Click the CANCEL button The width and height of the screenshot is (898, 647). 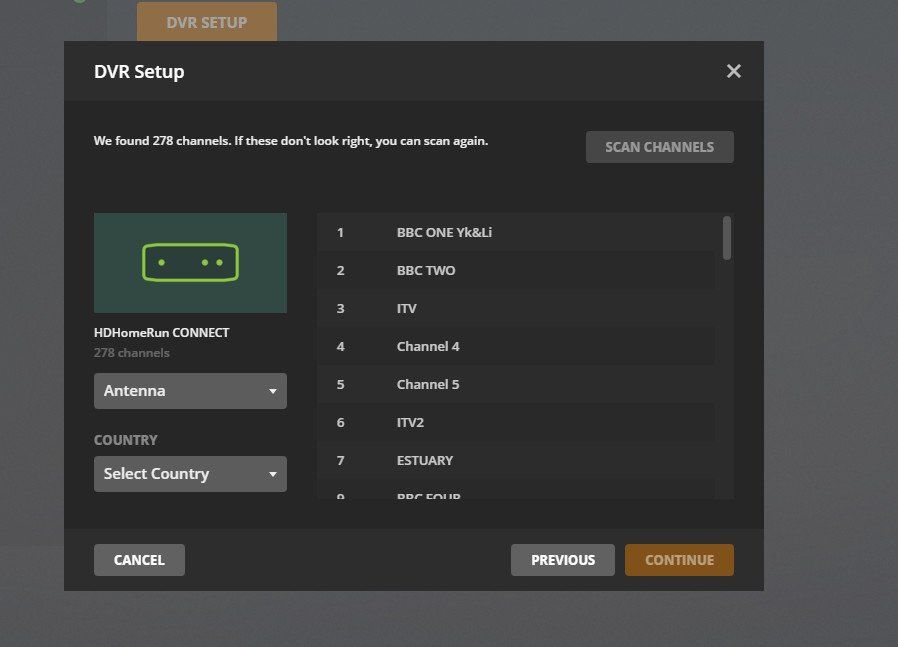click(139, 560)
